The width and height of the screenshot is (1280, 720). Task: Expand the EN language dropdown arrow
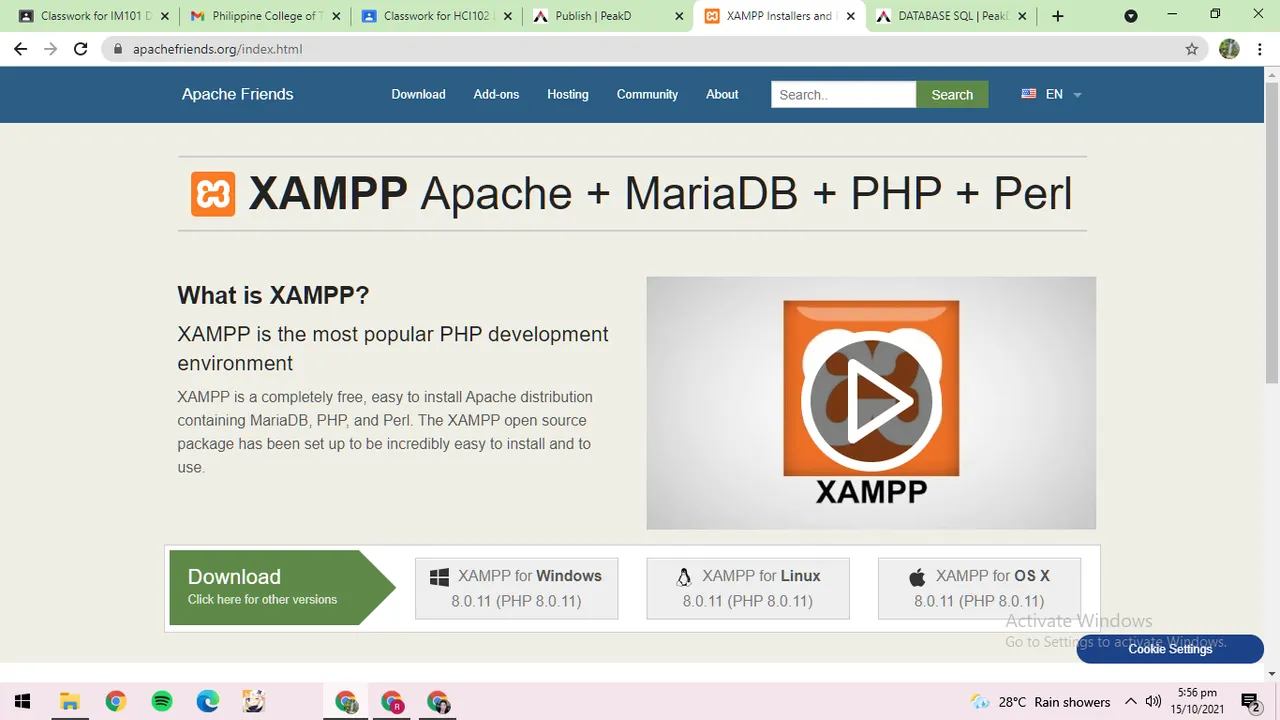tap(1077, 95)
